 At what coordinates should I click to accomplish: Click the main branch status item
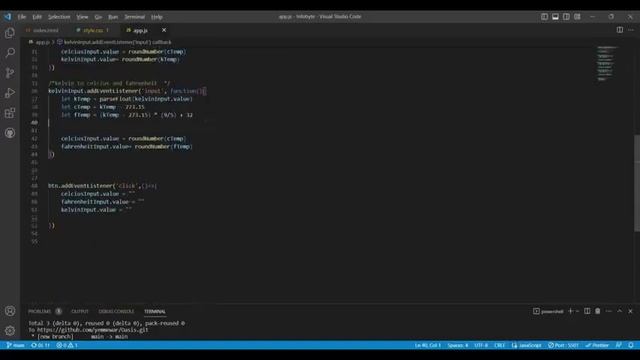click(x=16, y=345)
